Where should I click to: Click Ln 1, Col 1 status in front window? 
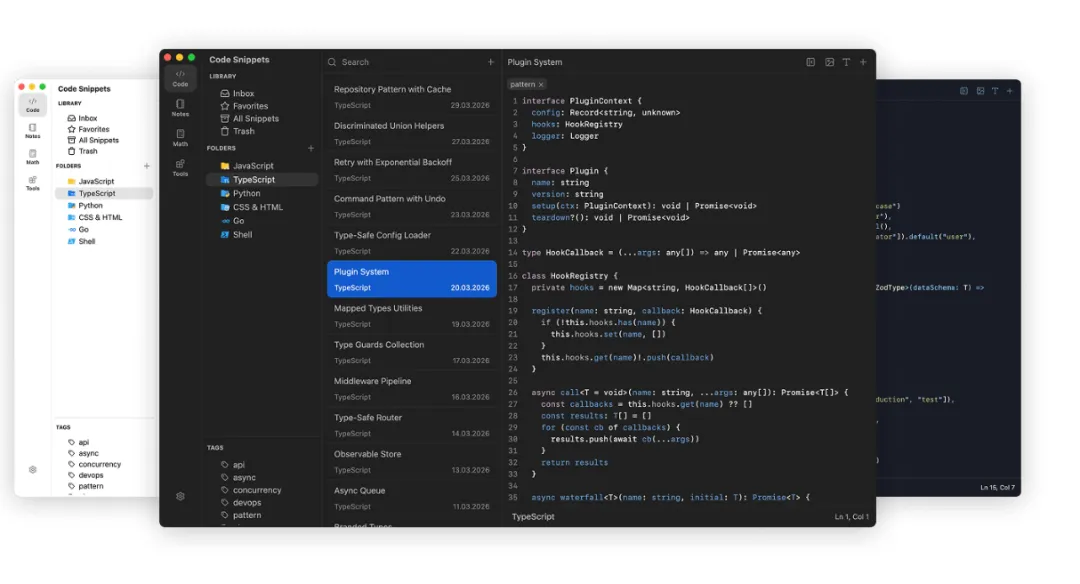pyautogui.click(x=851, y=517)
